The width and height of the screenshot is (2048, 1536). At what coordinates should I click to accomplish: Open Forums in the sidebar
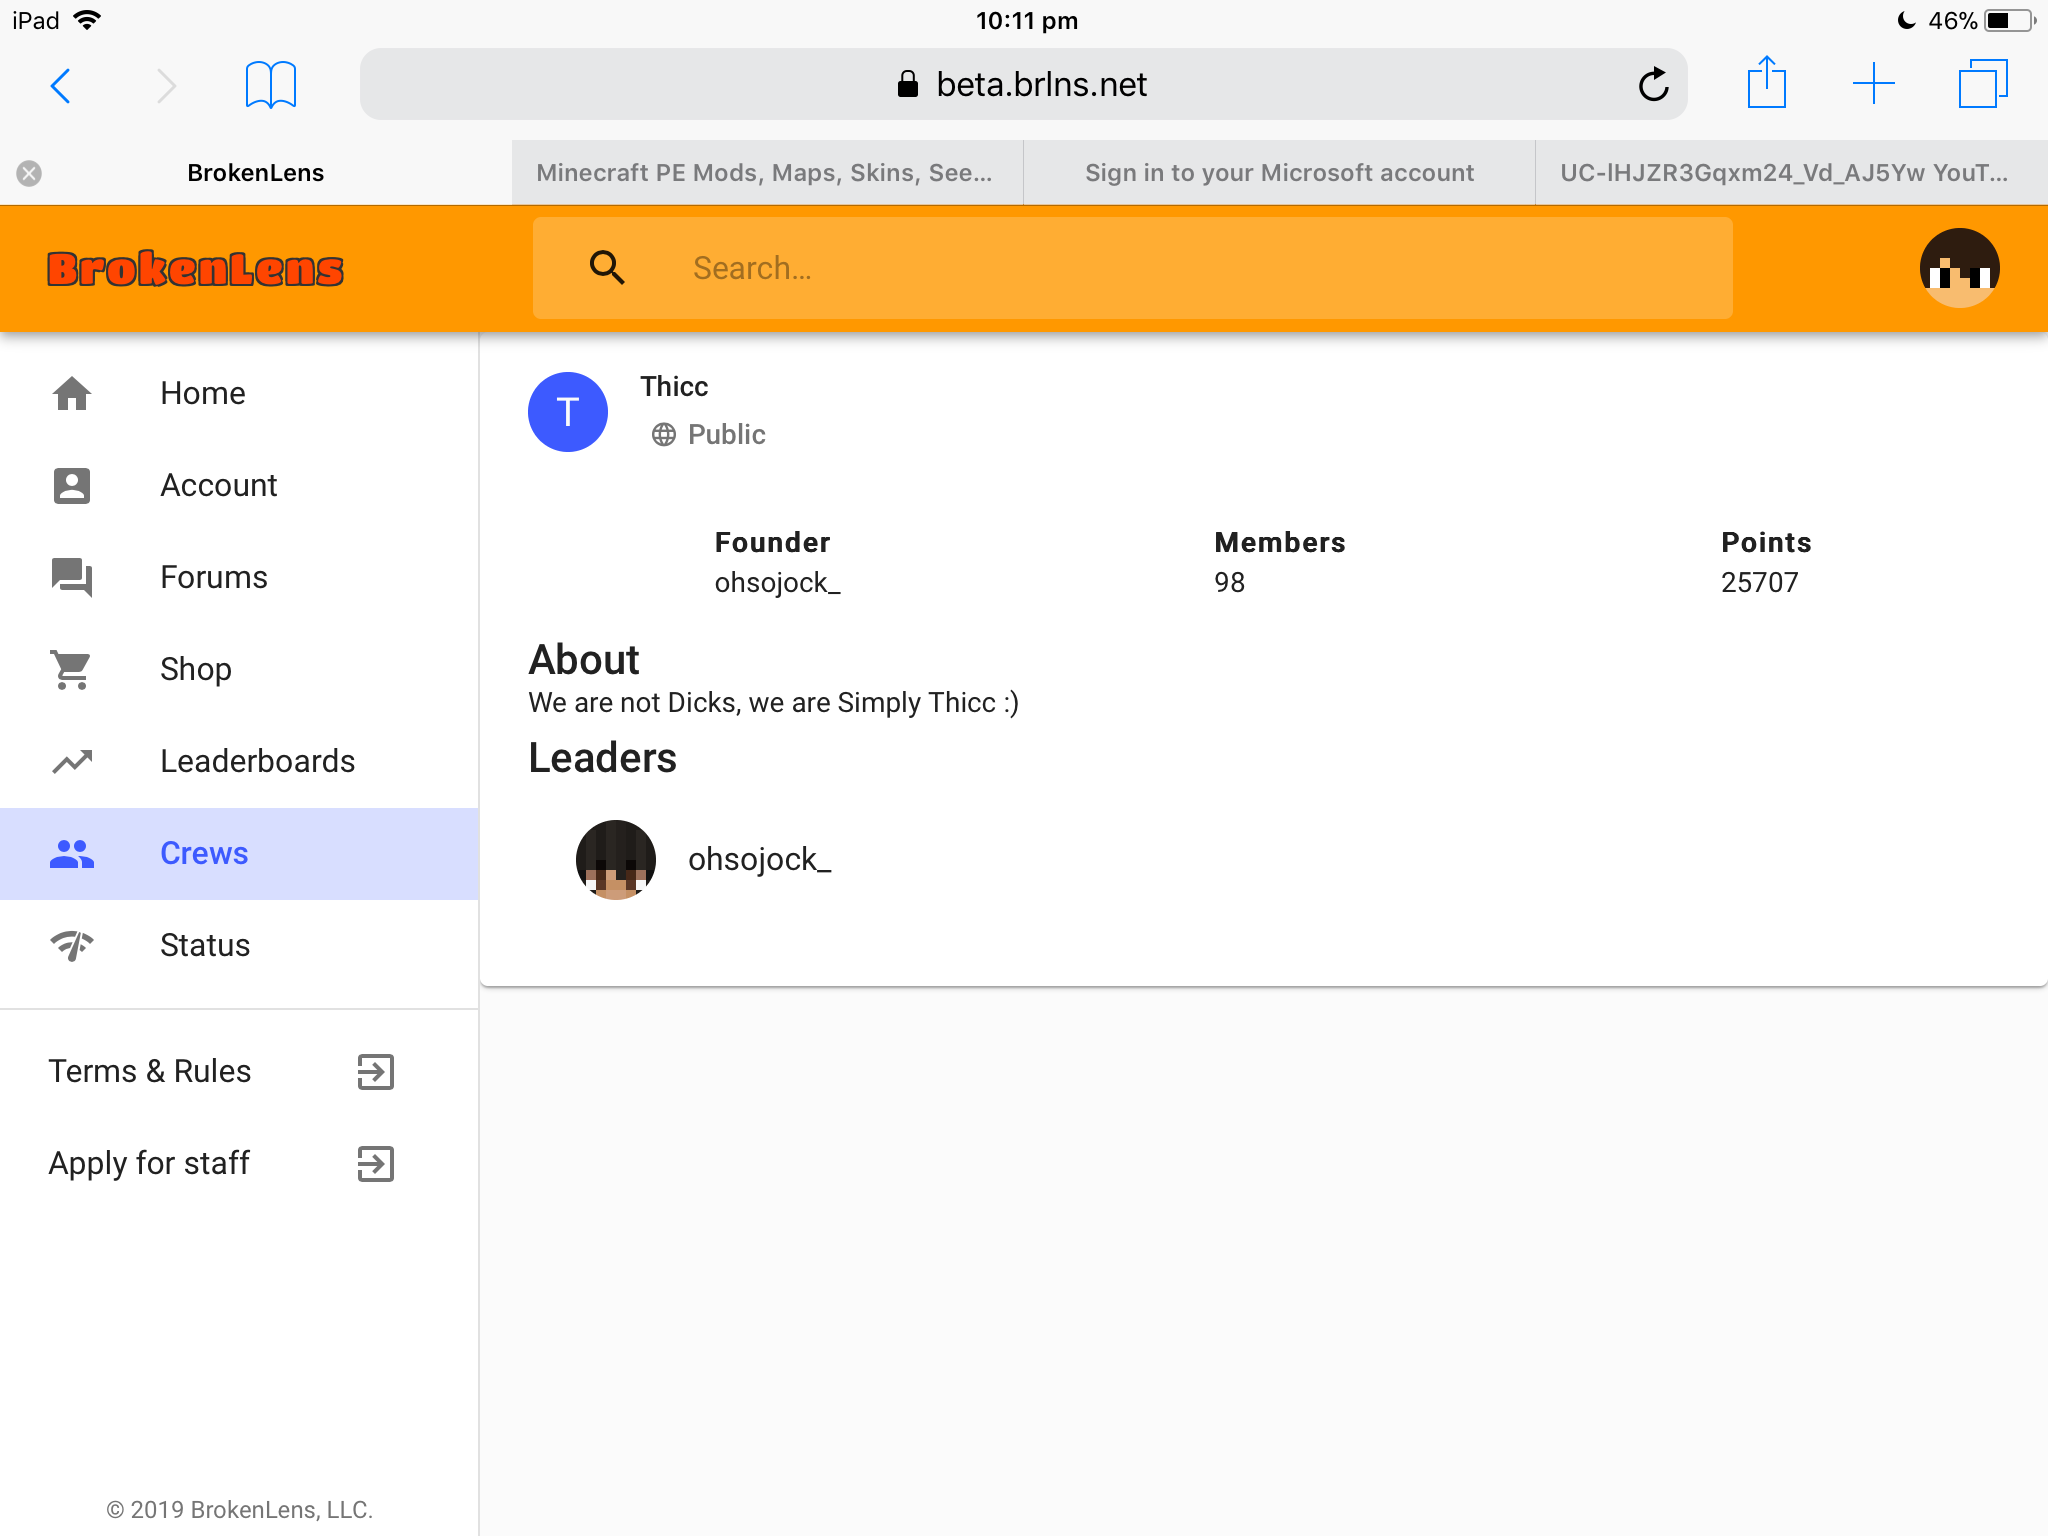click(x=240, y=577)
